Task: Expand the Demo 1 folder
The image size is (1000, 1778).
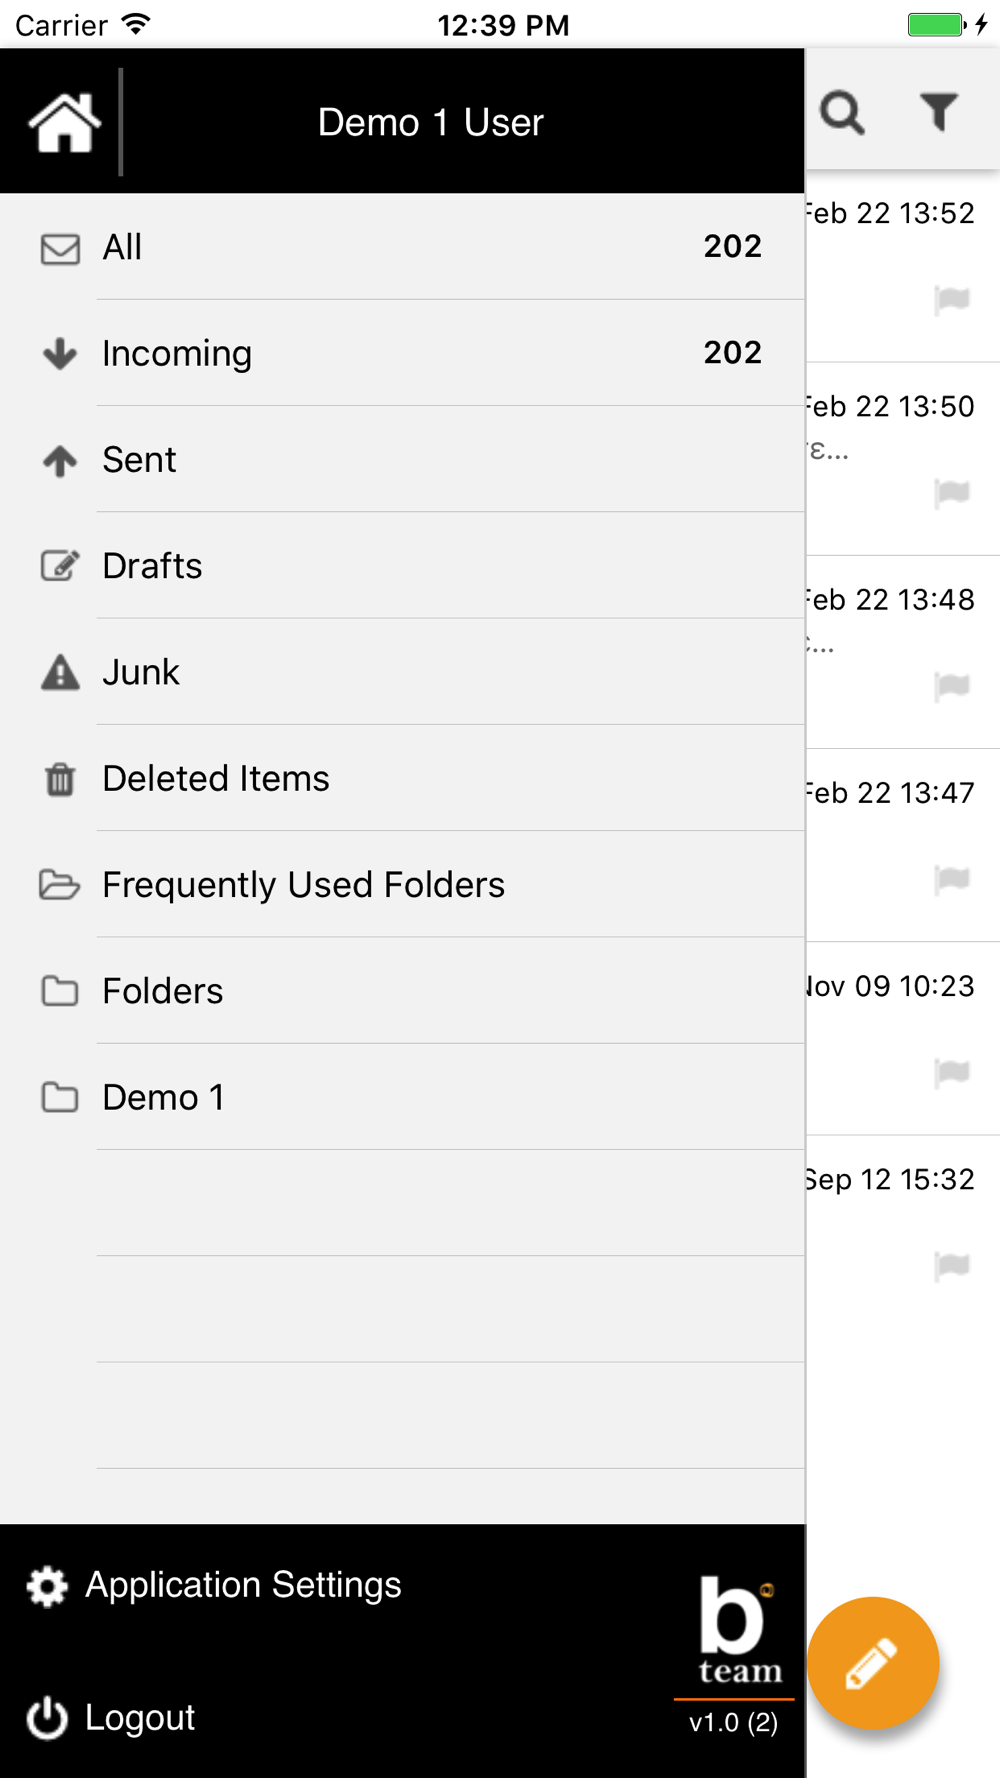Action: coord(402,1097)
